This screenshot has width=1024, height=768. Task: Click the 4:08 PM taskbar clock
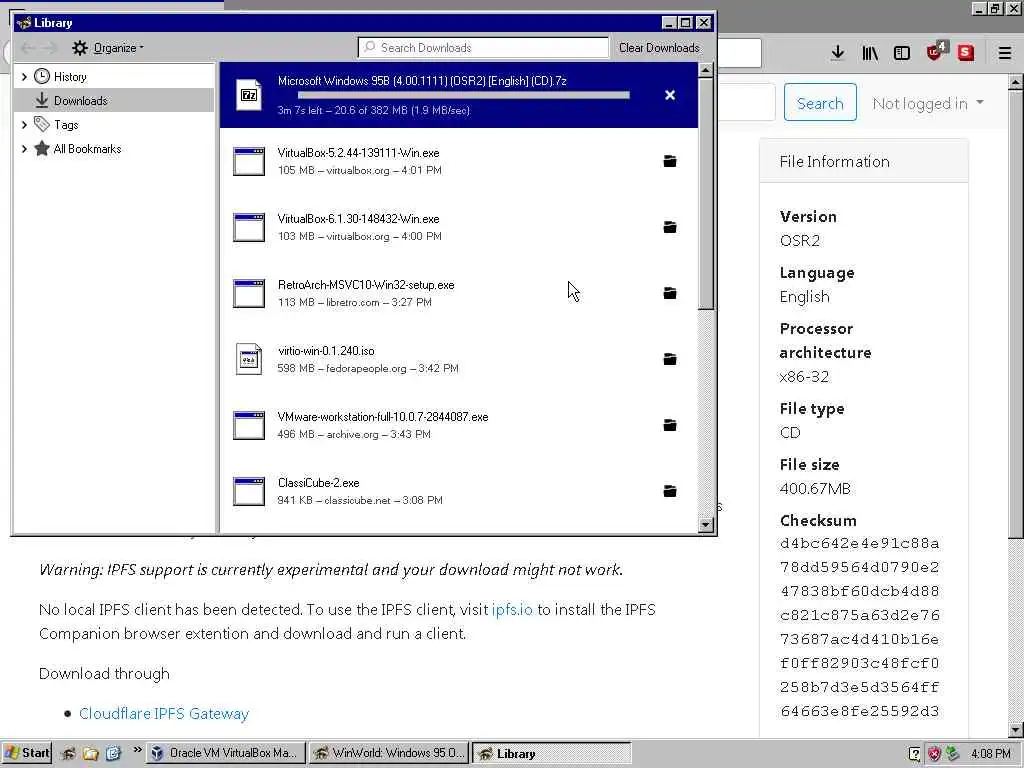(x=991, y=754)
